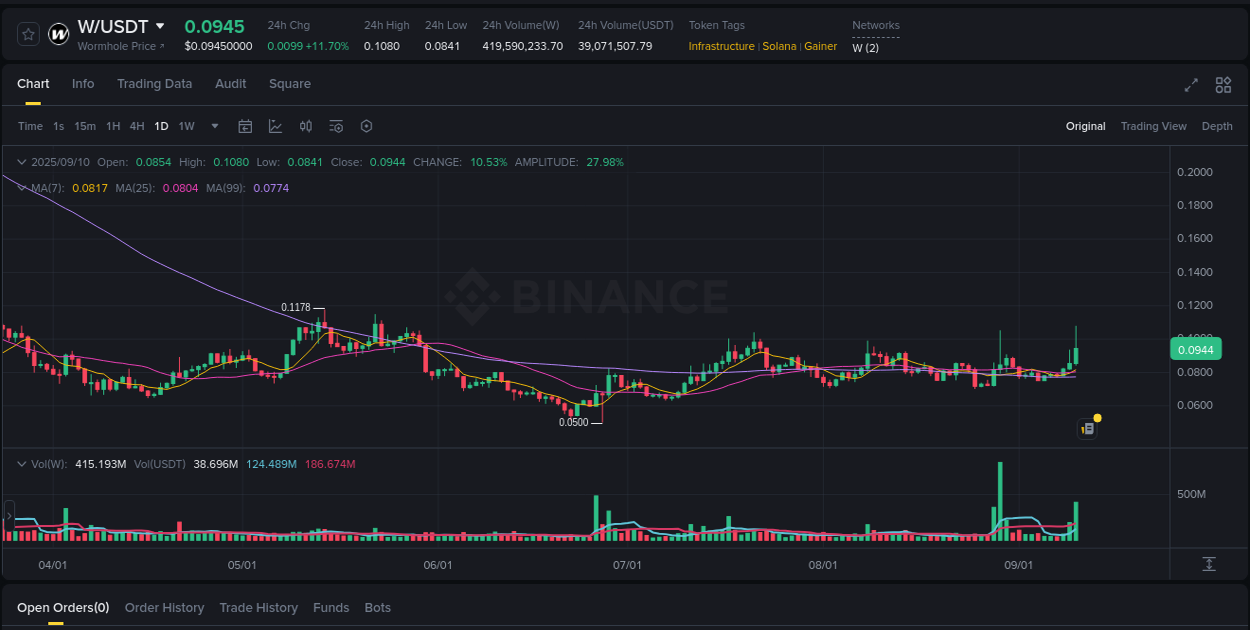Click the go-to-date calendar icon

[x=245, y=126]
